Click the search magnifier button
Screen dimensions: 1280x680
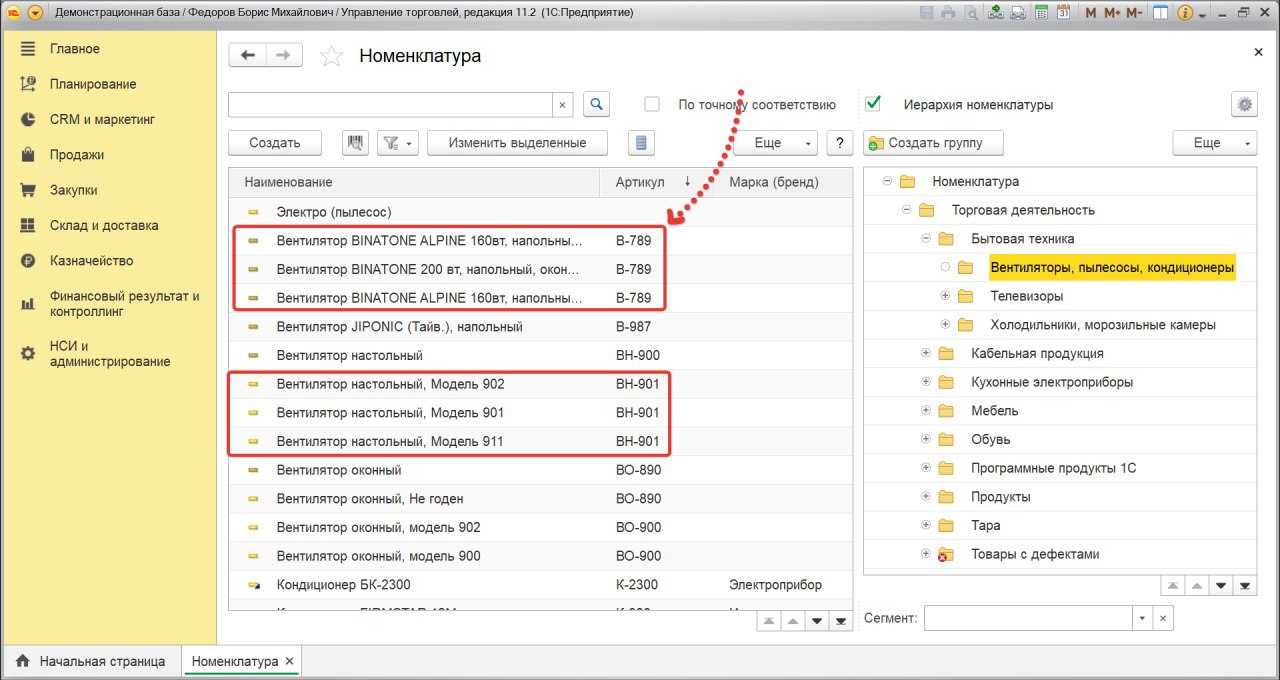pyautogui.click(x=596, y=104)
